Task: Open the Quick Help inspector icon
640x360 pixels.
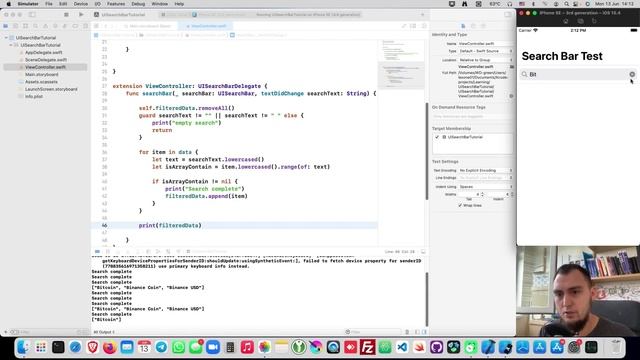Action: pos(483,26)
